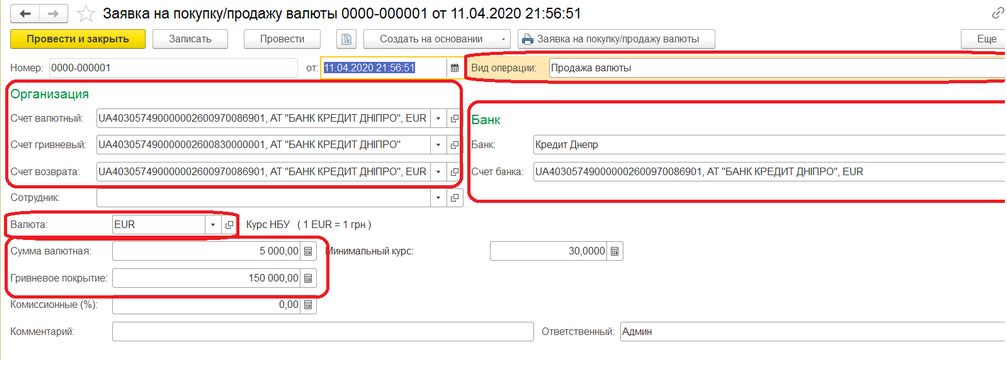
Task: Open the Счет валютный account form icon
Action: [x=455, y=118]
